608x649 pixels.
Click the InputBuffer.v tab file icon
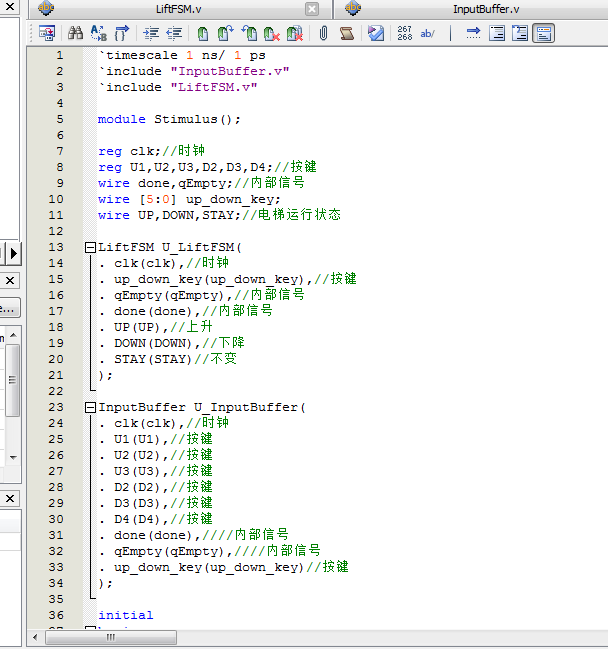point(353,8)
